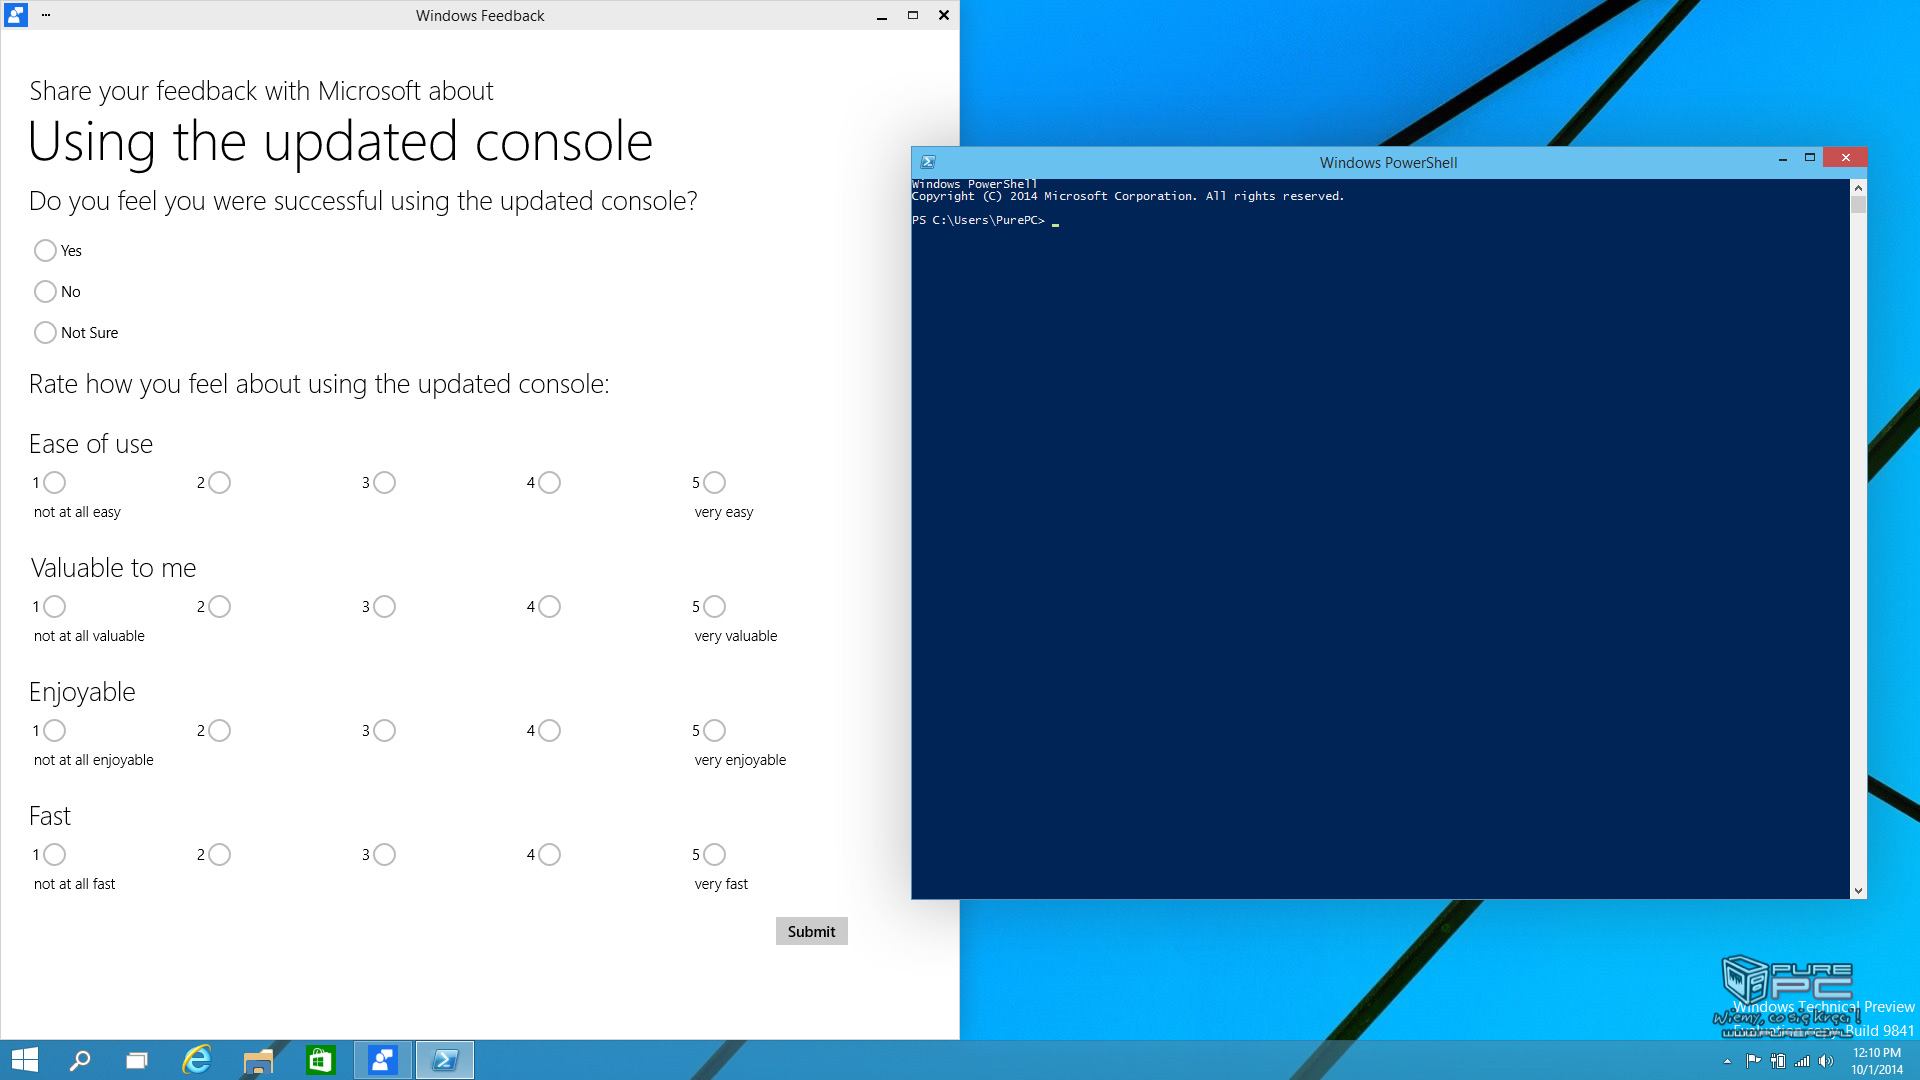This screenshot has height=1080, width=1920.
Task: Show hidden system tray icons
Action: tap(1727, 1061)
